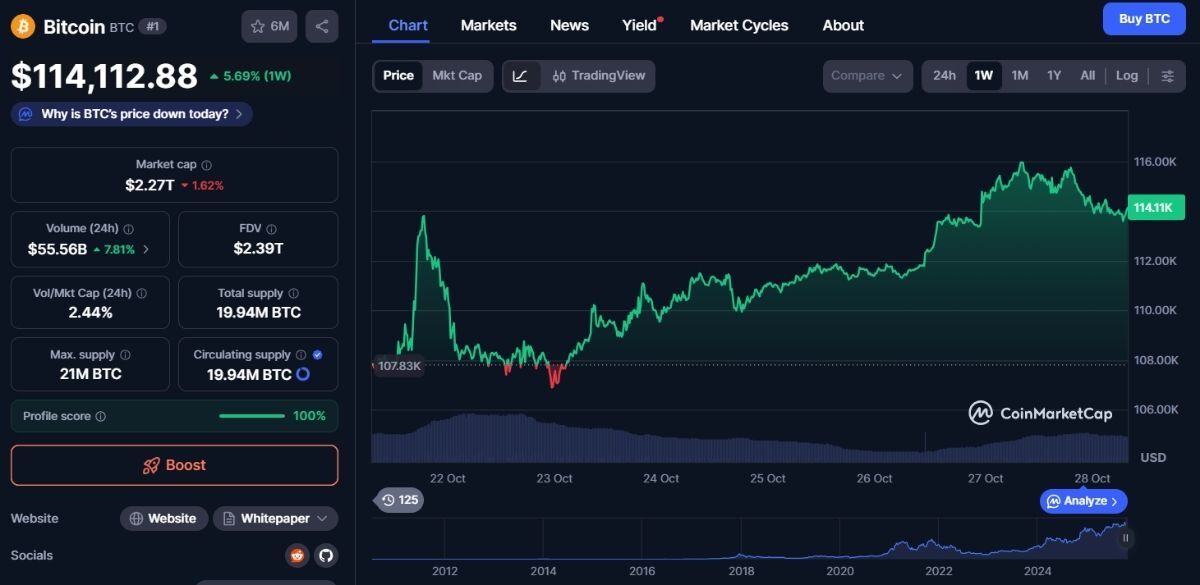Open the Chart tab
Viewport: 1200px width, 585px height.
click(408, 25)
